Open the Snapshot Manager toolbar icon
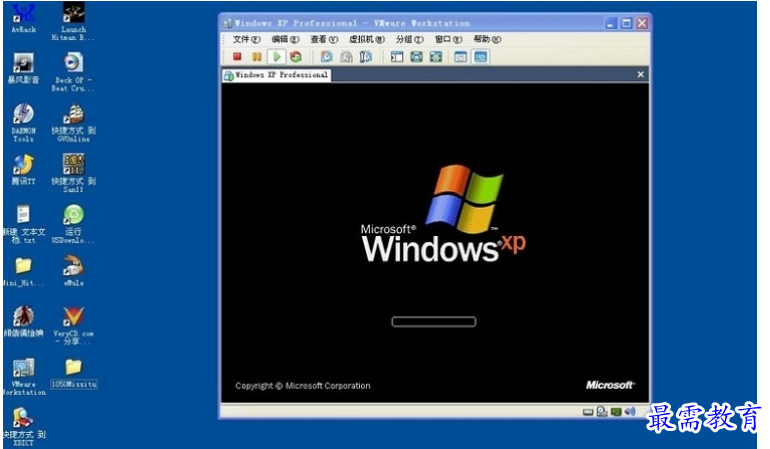Viewport: 770px width, 449px height. point(365,57)
